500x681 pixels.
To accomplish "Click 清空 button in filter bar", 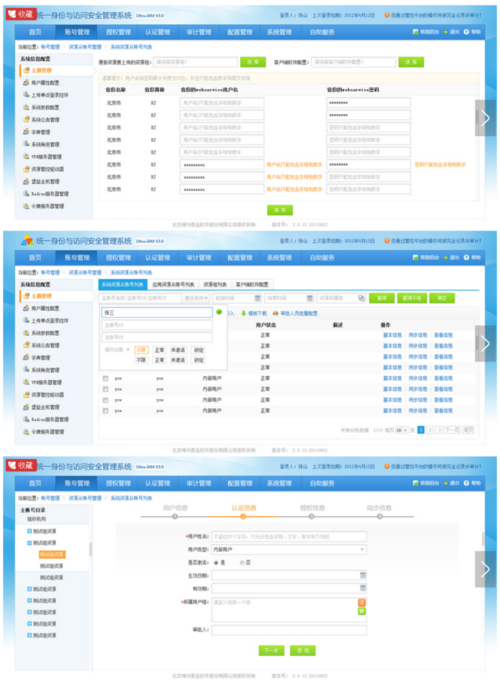I will 442,298.
